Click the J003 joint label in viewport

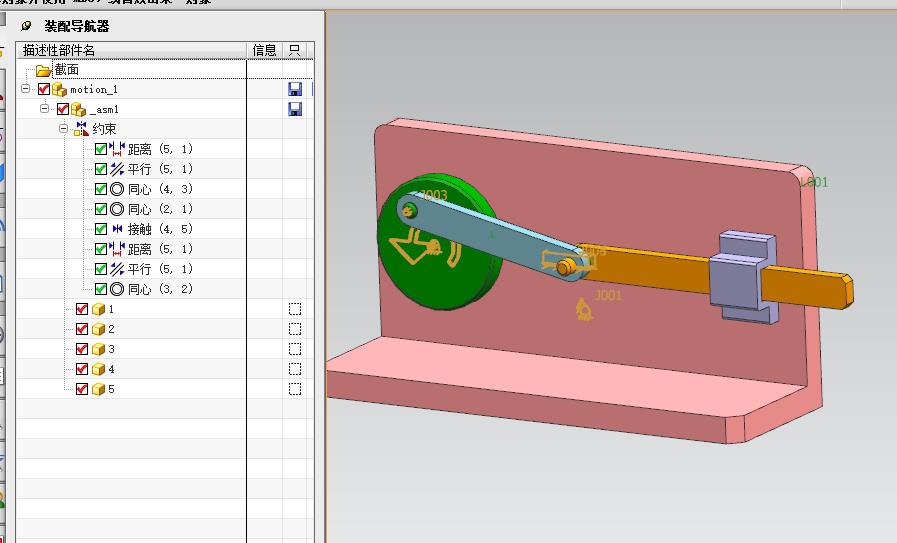(434, 195)
